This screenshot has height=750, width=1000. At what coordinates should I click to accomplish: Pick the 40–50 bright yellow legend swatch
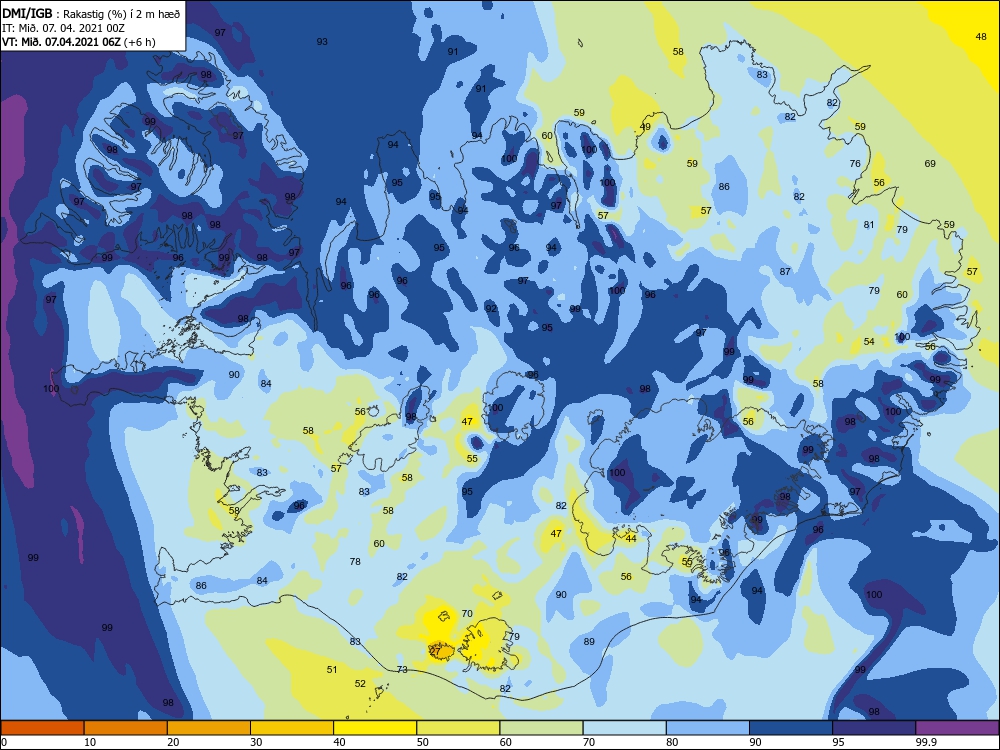click(x=375, y=728)
